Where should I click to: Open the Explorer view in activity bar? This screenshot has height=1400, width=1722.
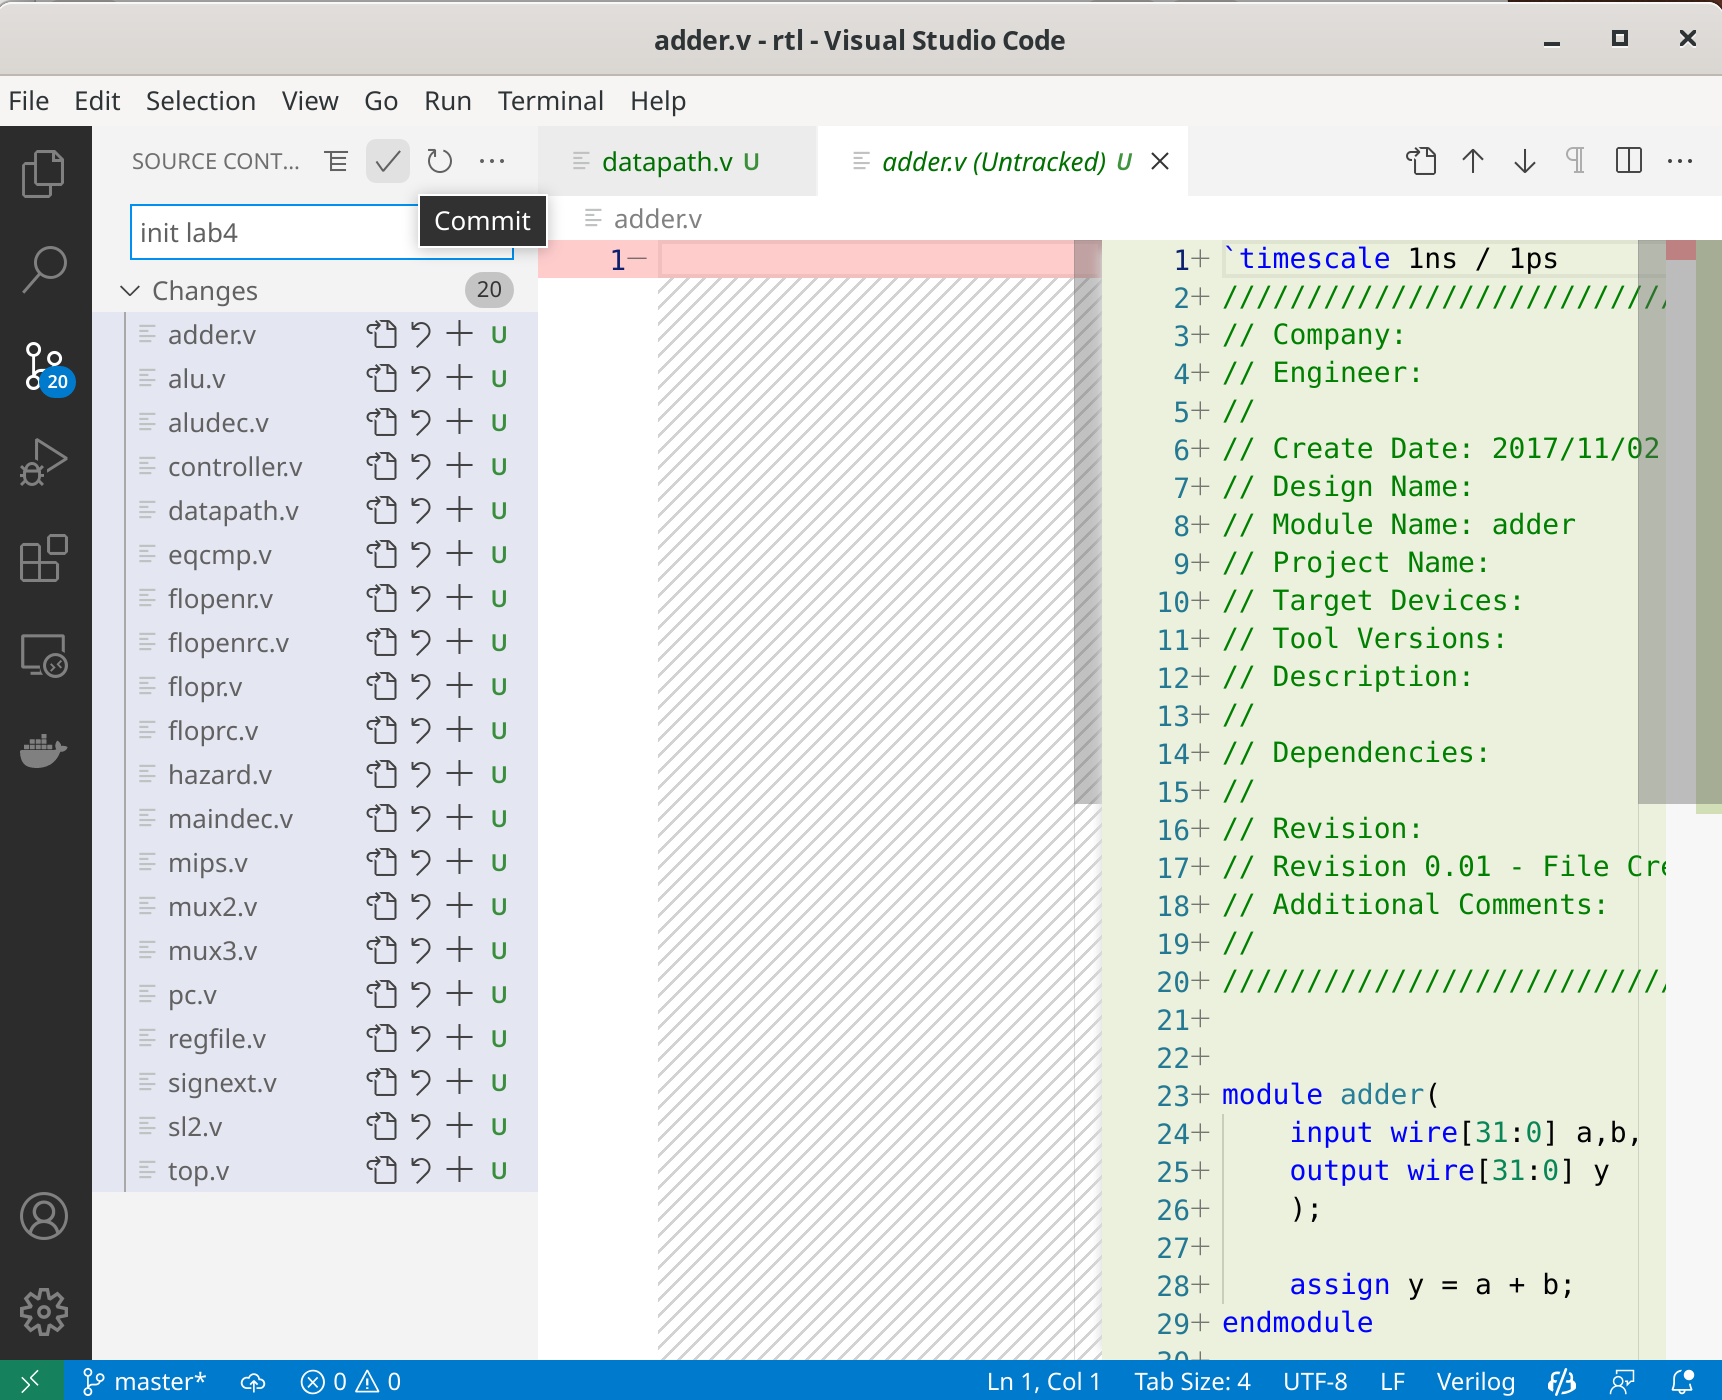44,174
